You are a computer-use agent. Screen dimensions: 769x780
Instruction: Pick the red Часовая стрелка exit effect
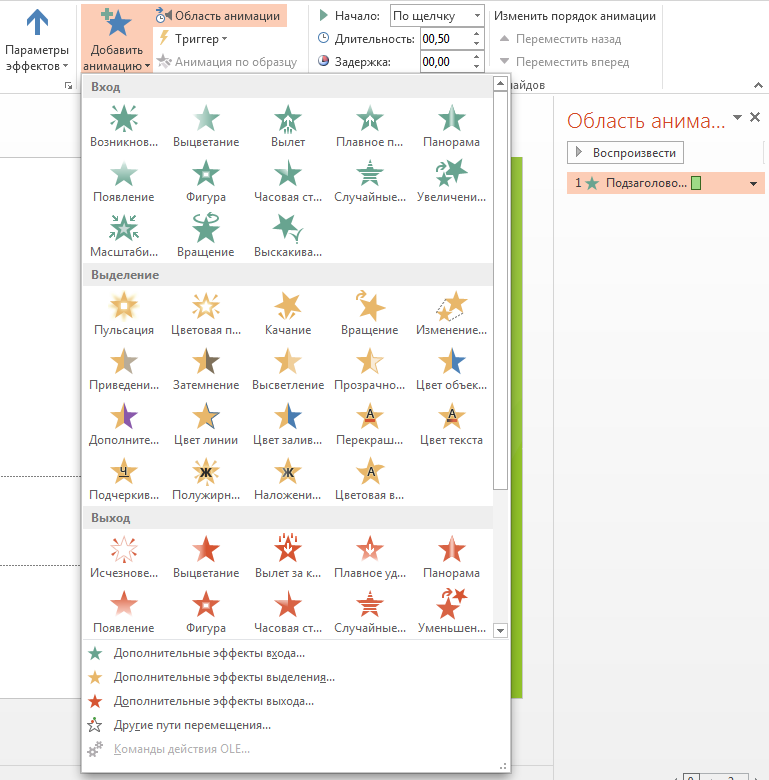(288, 612)
